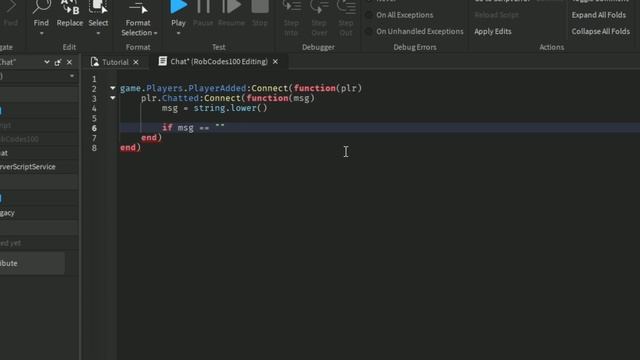
Task: Click 'function(msg)' on line 3
Action: point(280,98)
